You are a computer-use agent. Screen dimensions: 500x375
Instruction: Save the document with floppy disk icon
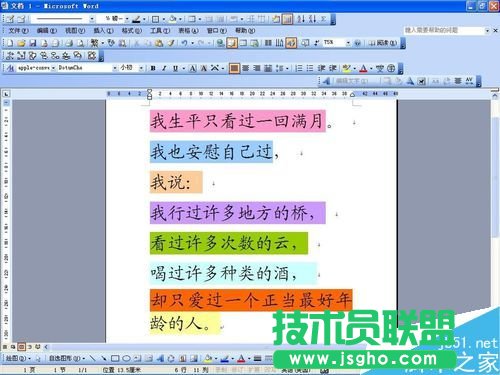coord(33,43)
